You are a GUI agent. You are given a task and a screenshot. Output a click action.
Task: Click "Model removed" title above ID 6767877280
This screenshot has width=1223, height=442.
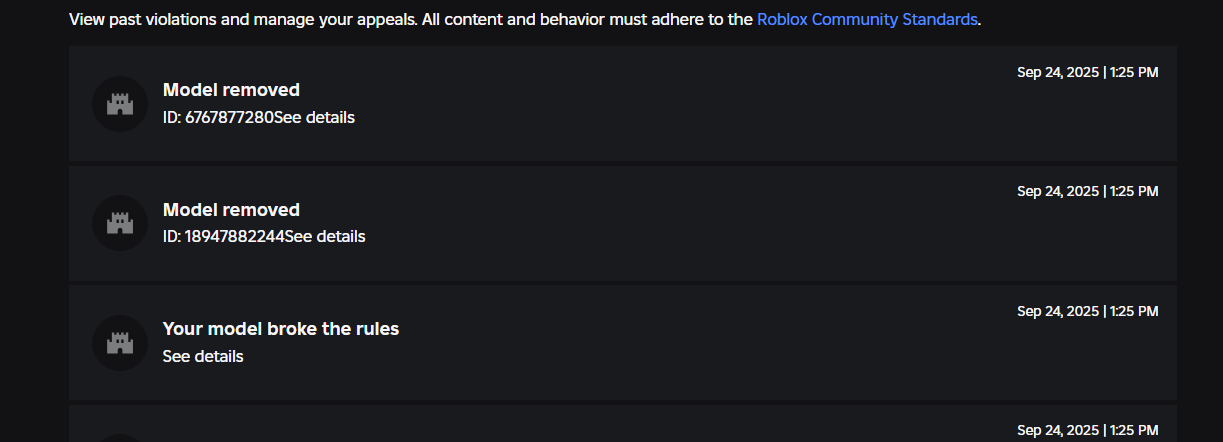231,90
